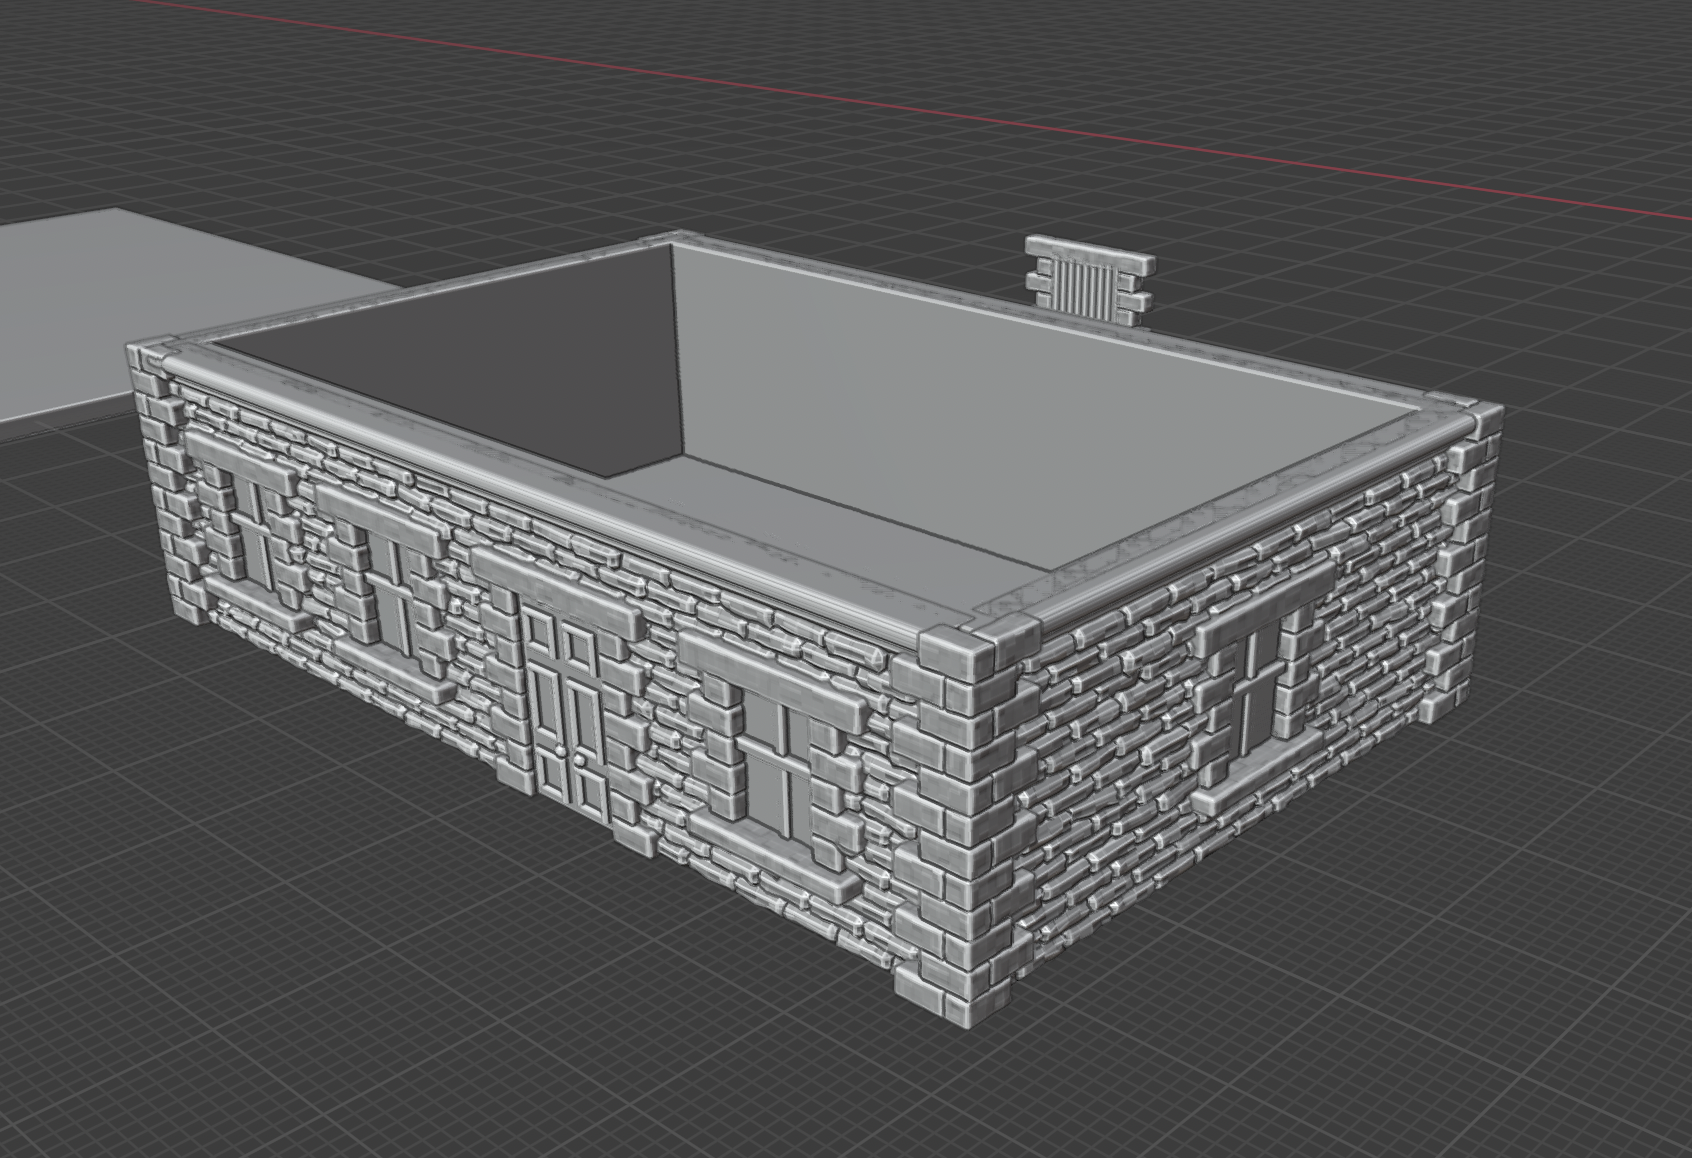The height and width of the screenshot is (1158, 1692).
Task: Click the window on the right side wall
Action: [x=1252, y=706]
